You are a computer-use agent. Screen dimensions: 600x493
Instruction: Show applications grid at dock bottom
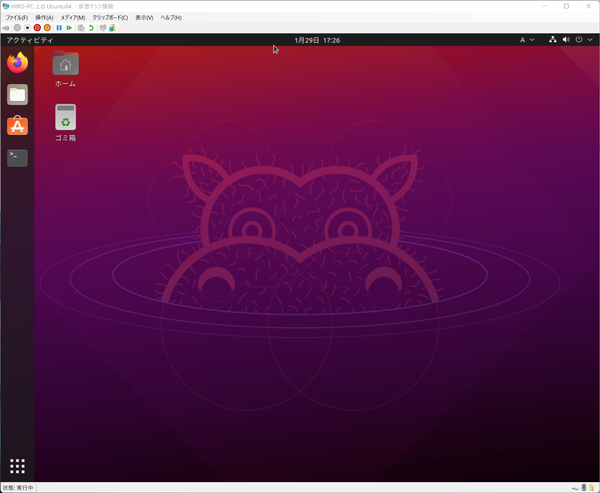tap(17, 466)
